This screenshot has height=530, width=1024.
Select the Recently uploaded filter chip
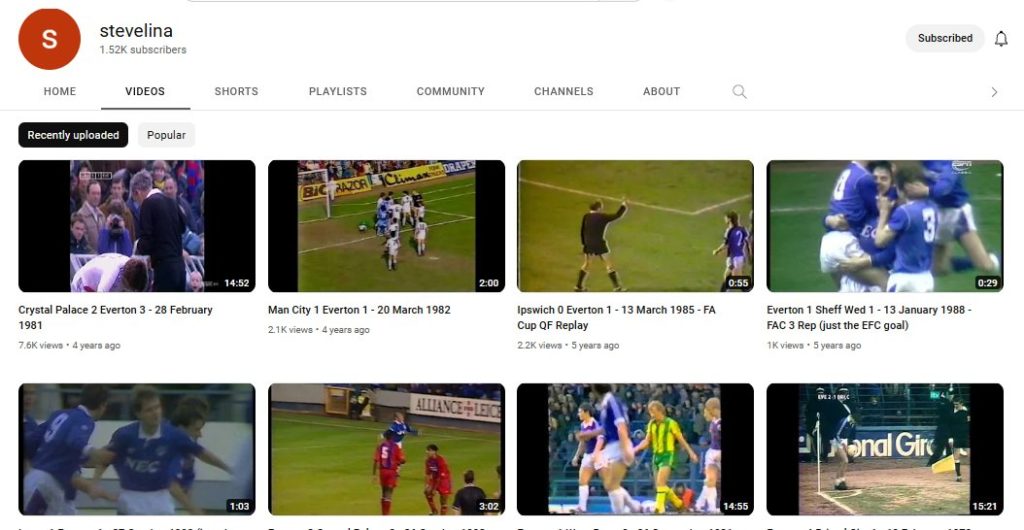click(x=73, y=135)
